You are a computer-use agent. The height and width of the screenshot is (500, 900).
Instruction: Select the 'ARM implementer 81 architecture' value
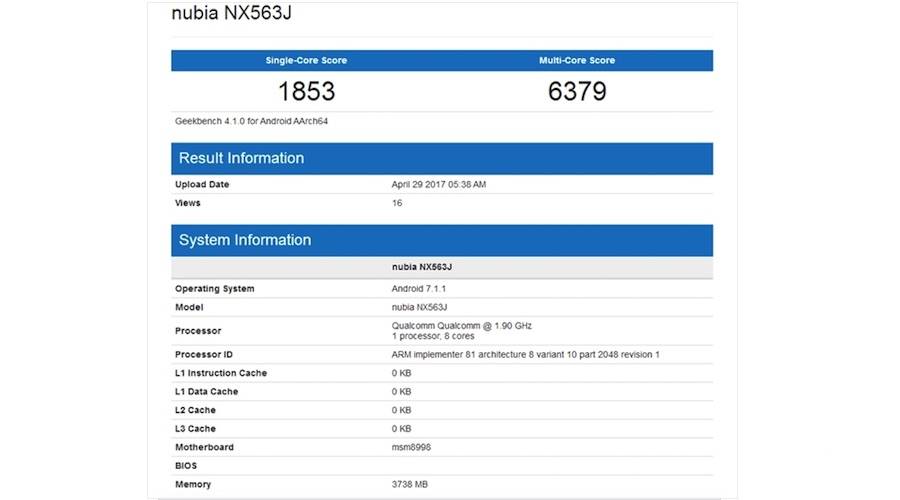(525, 355)
